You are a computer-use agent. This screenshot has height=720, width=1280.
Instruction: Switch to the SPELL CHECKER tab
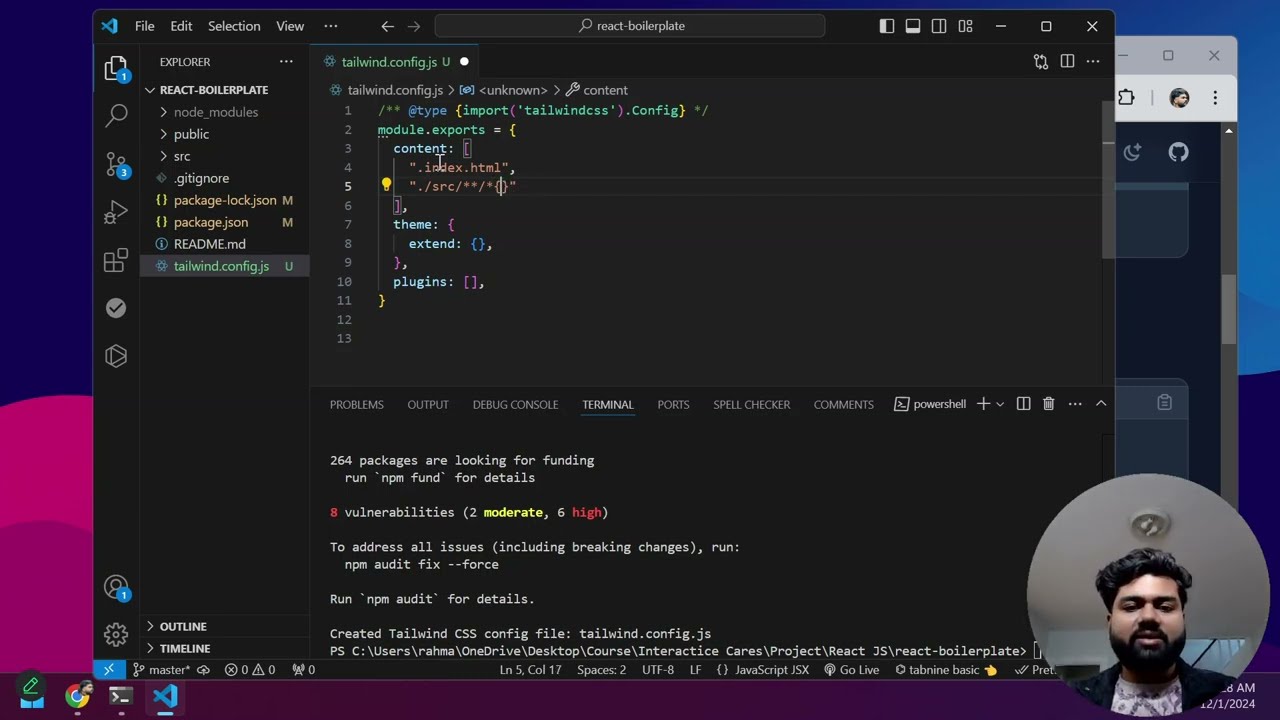click(752, 404)
